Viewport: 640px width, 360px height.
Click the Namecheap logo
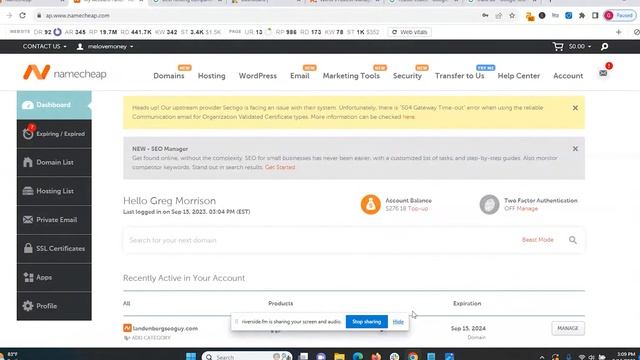(64, 73)
